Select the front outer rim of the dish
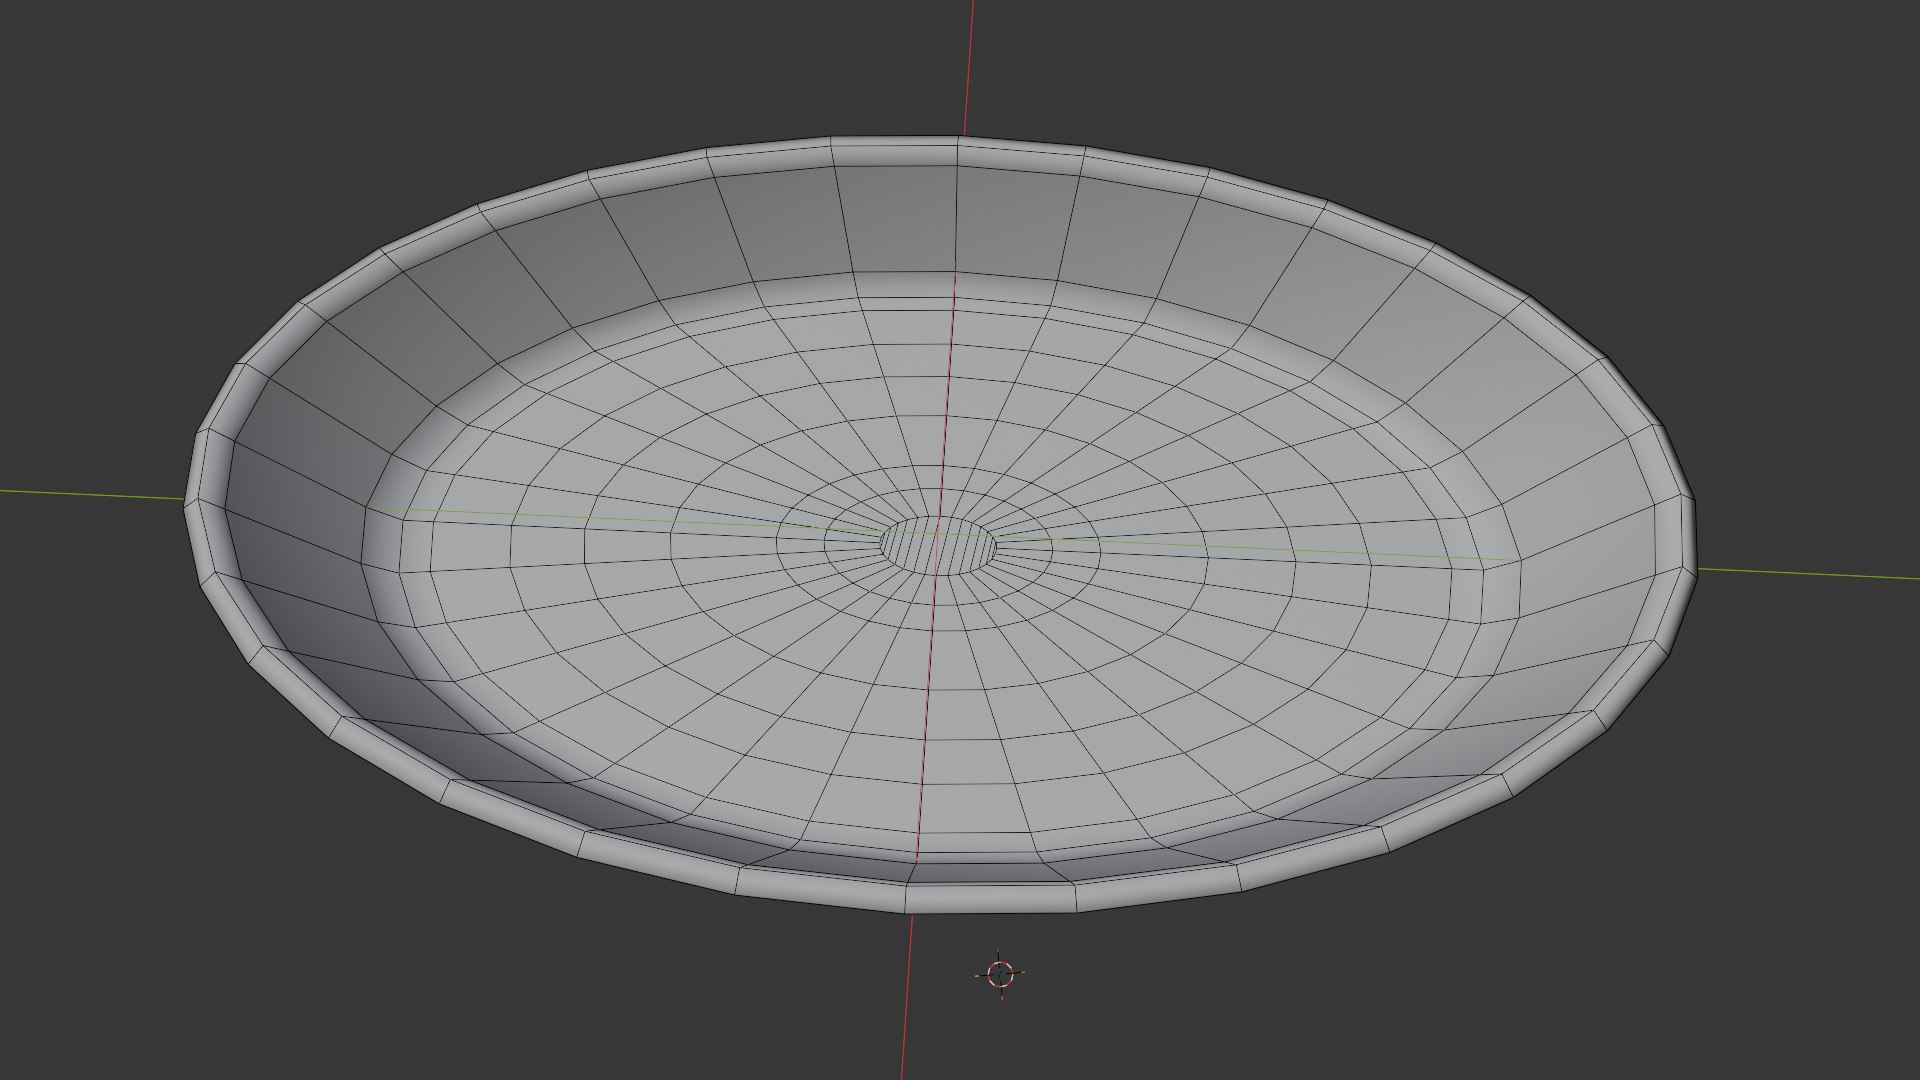Image resolution: width=1920 pixels, height=1080 pixels. [x=908, y=895]
